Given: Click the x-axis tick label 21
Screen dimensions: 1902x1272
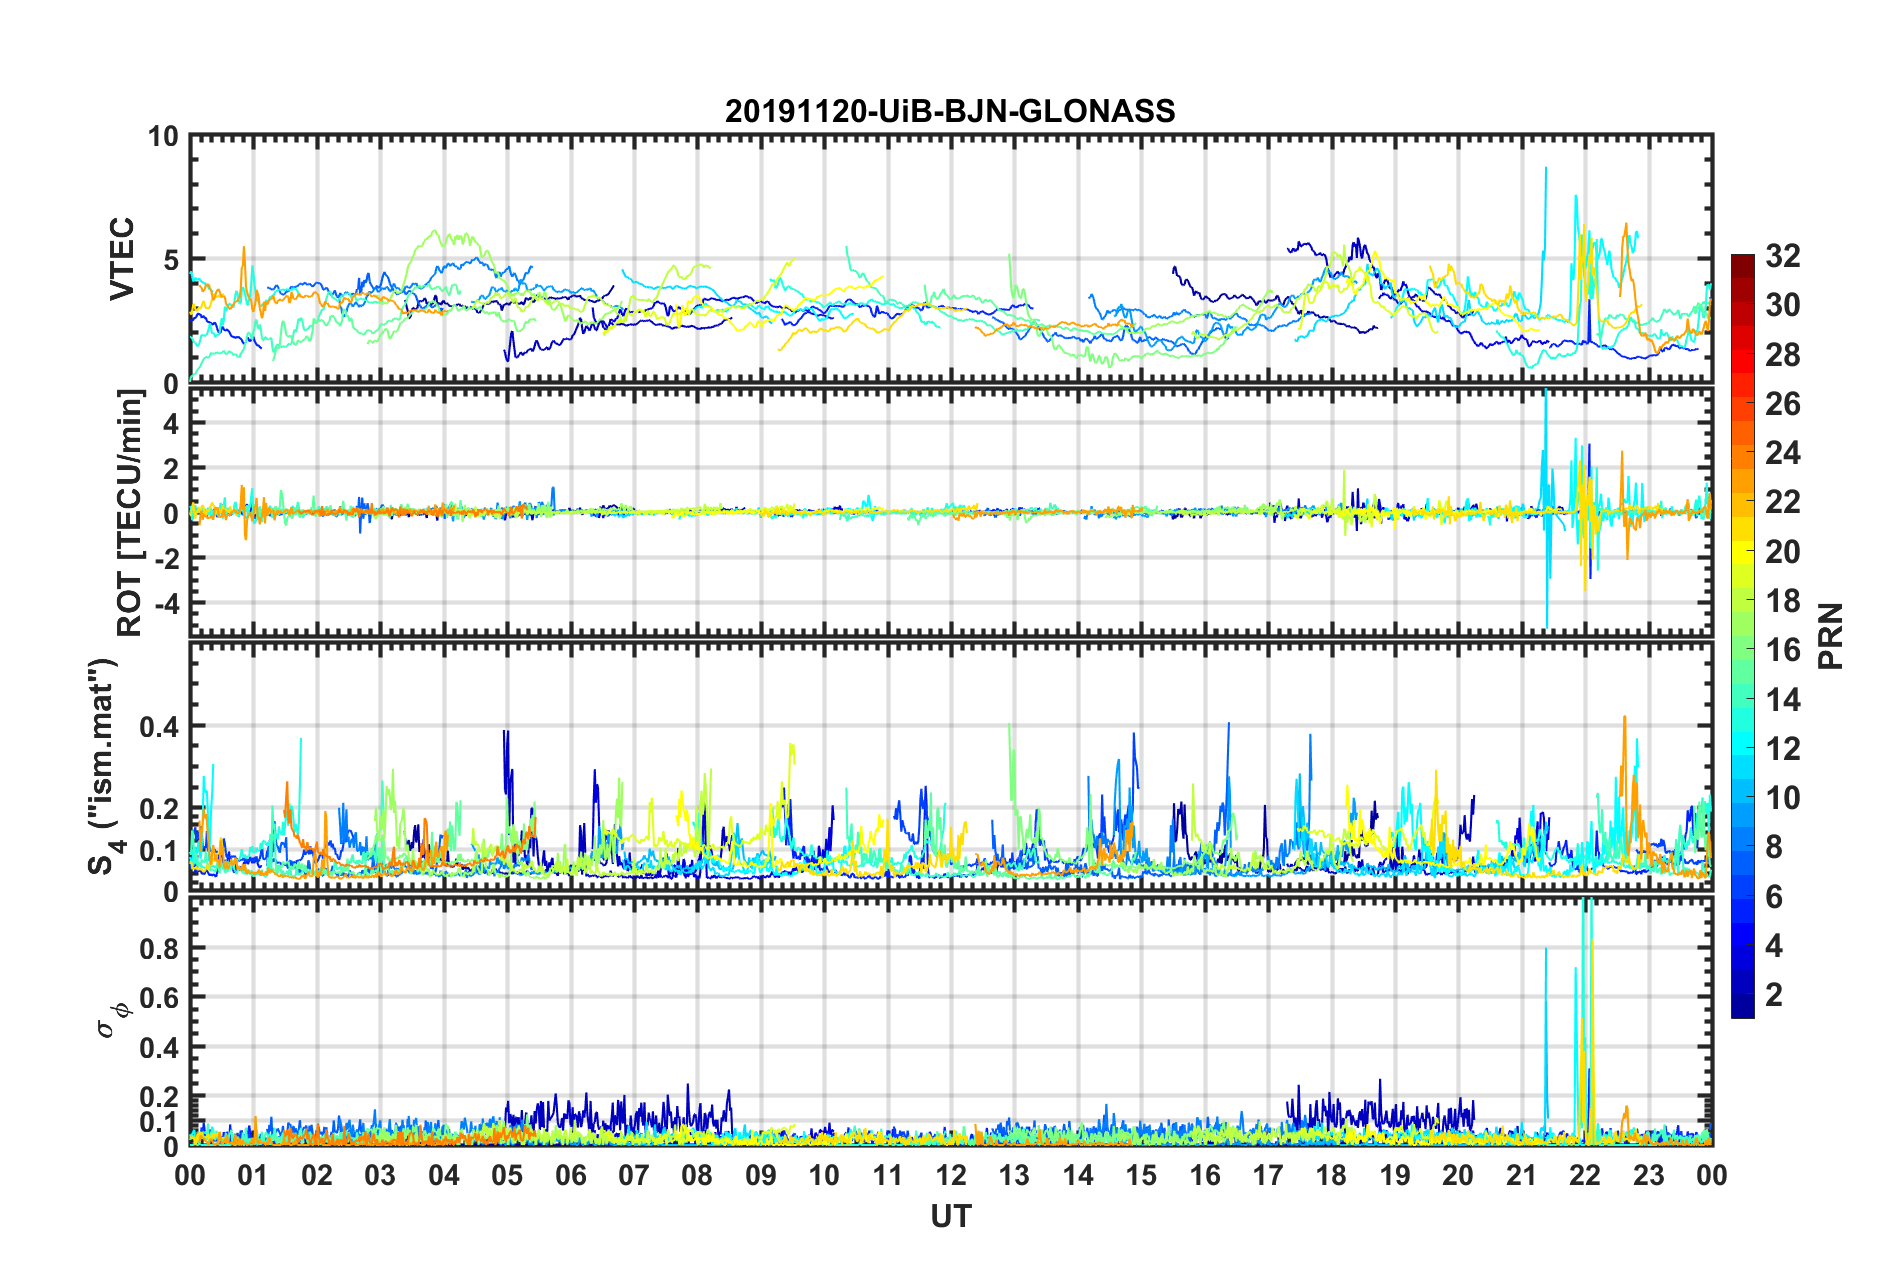Looking at the screenshot, I should coord(1522,1175).
